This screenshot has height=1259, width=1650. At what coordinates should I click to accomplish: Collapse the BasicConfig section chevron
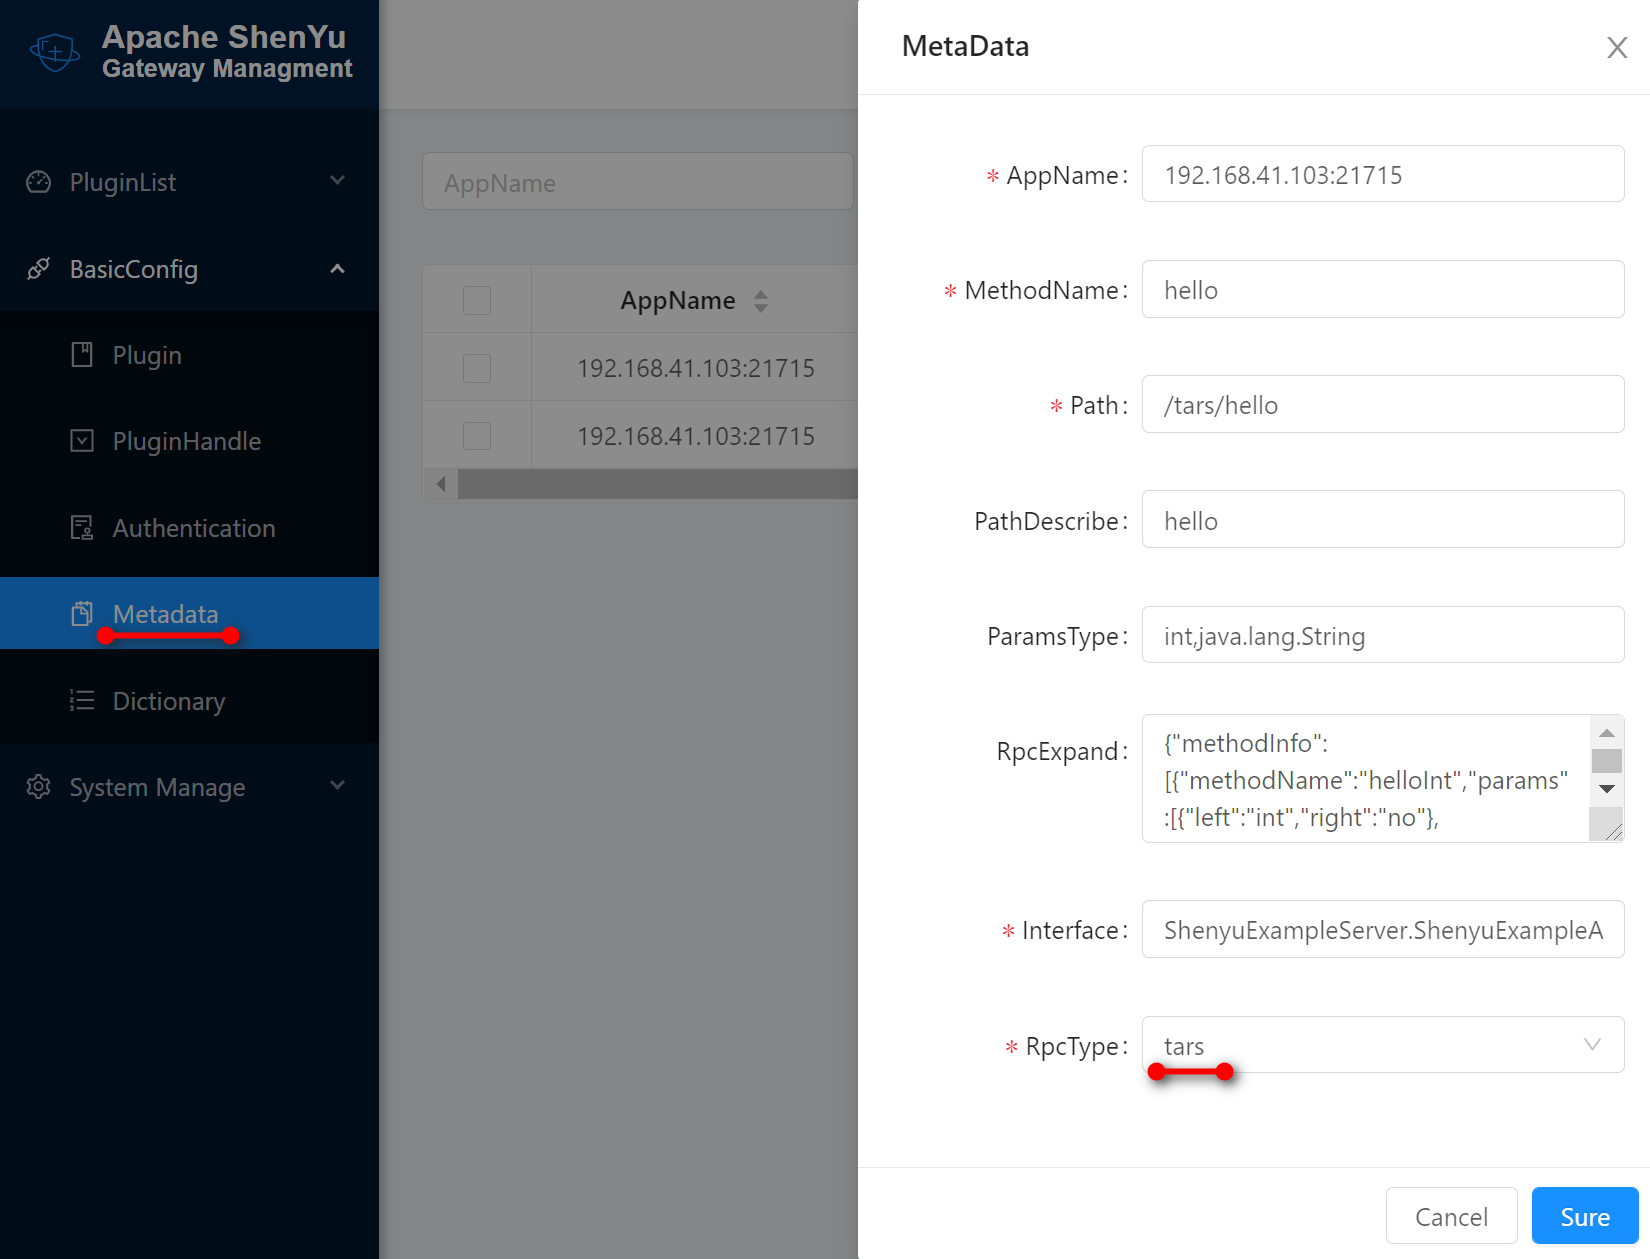point(337,269)
